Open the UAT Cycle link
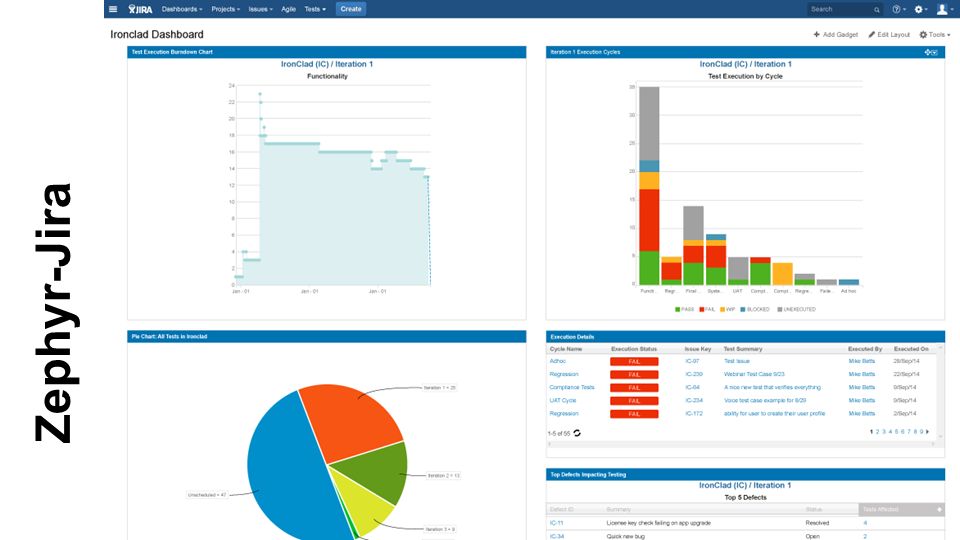 [563, 400]
